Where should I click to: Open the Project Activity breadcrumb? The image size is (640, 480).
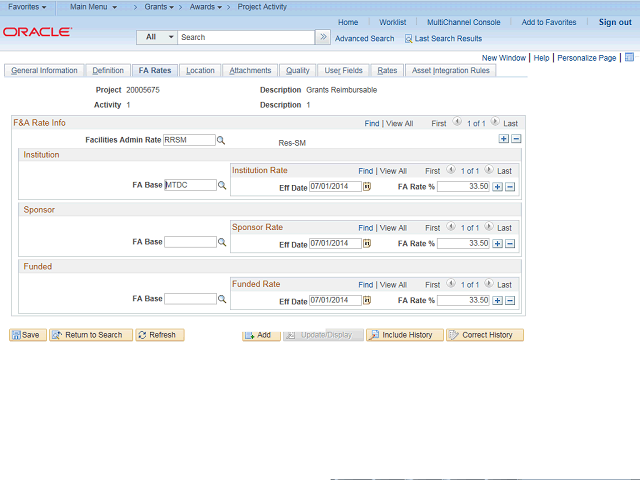[x=262, y=7]
